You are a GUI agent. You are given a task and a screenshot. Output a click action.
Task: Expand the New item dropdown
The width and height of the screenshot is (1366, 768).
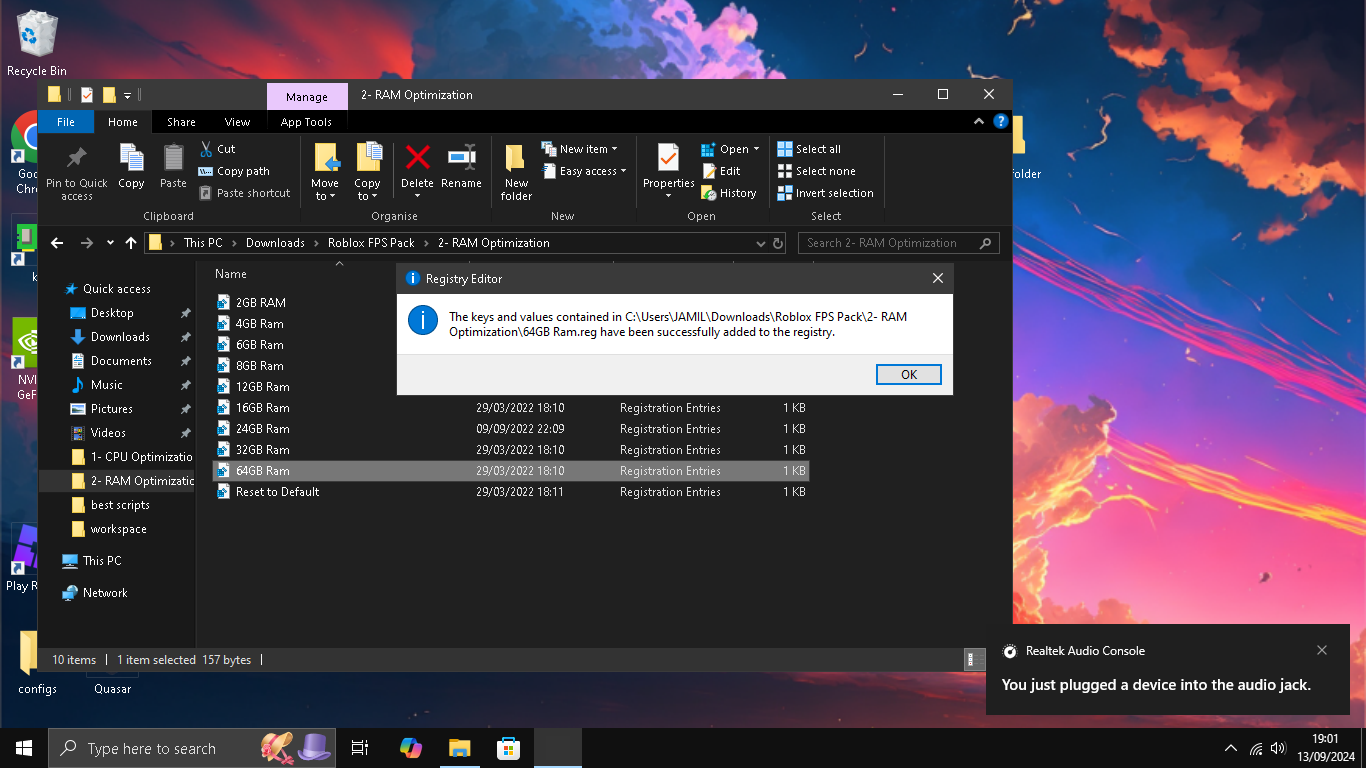pyautogui.click(x=579, y=149)
